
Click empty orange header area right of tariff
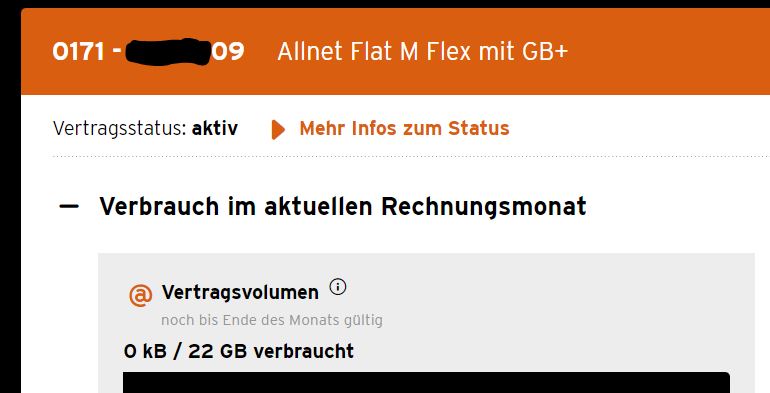(x=668, y=52)
